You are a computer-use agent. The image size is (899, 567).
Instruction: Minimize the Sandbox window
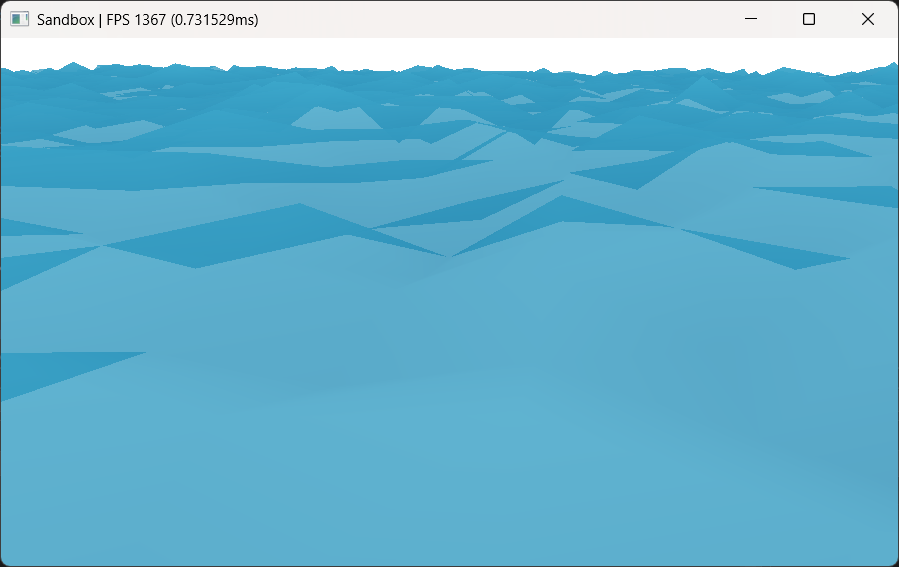click(751, 19)
